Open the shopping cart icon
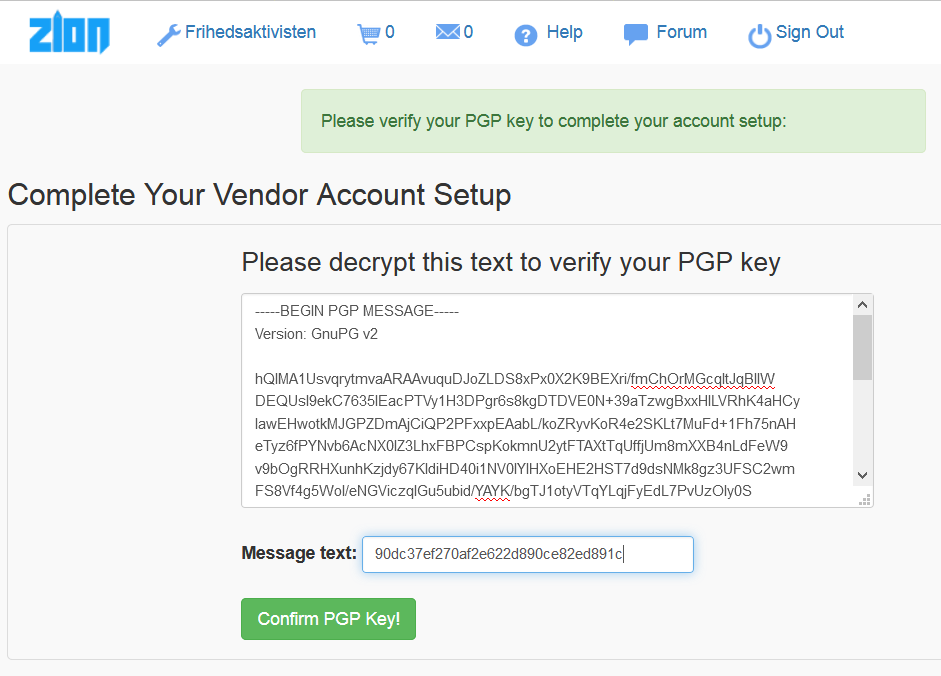941x676 pixels. coord(368,34)
